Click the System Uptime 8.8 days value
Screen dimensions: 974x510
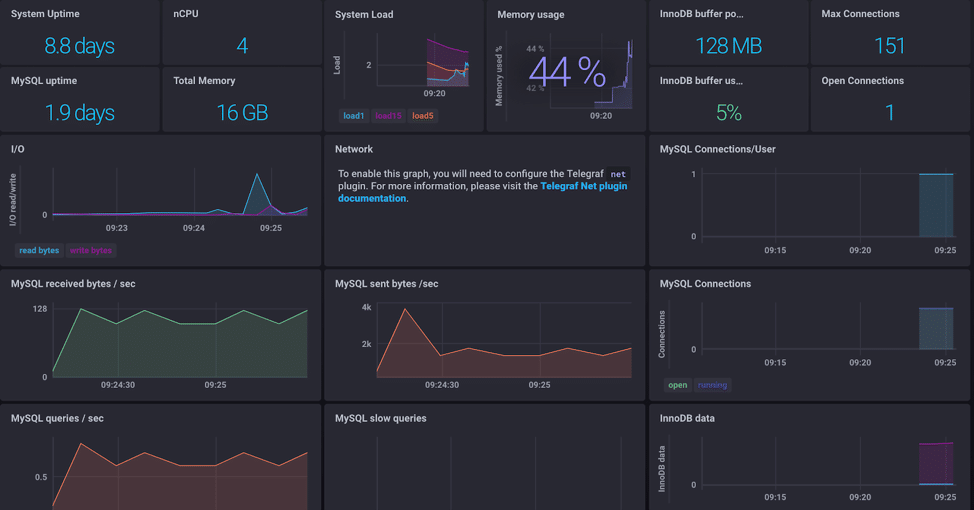click(79, 46)
